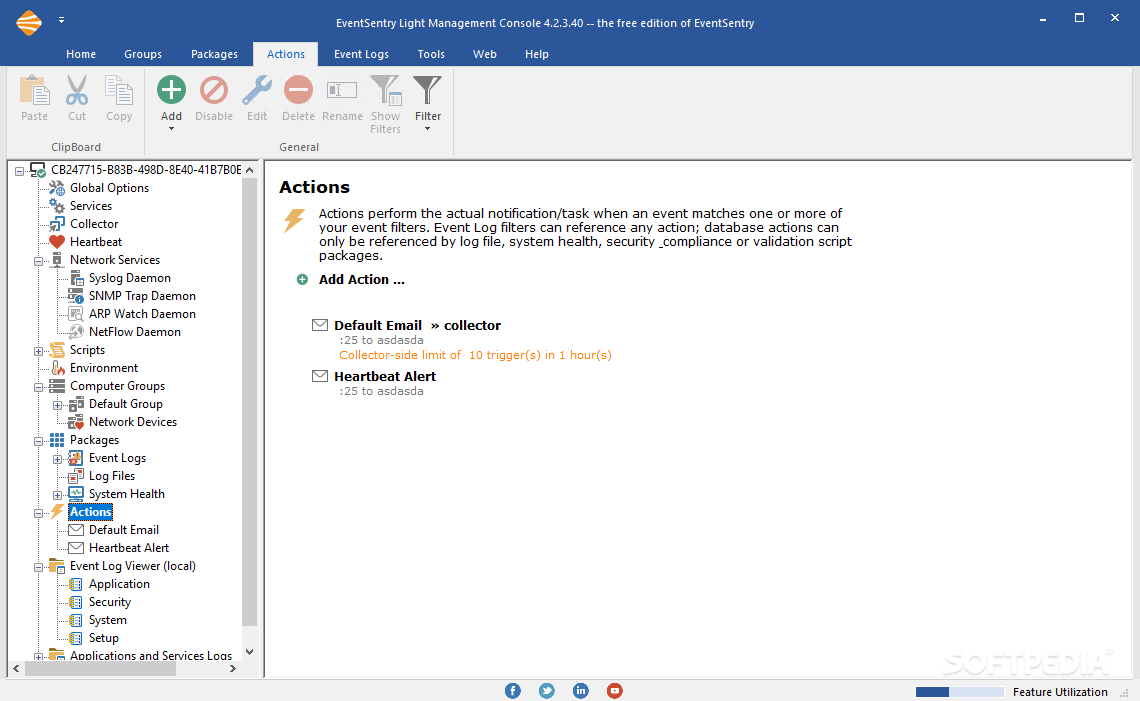Open the Add button dropdown arrow

[x=171, y=129]
